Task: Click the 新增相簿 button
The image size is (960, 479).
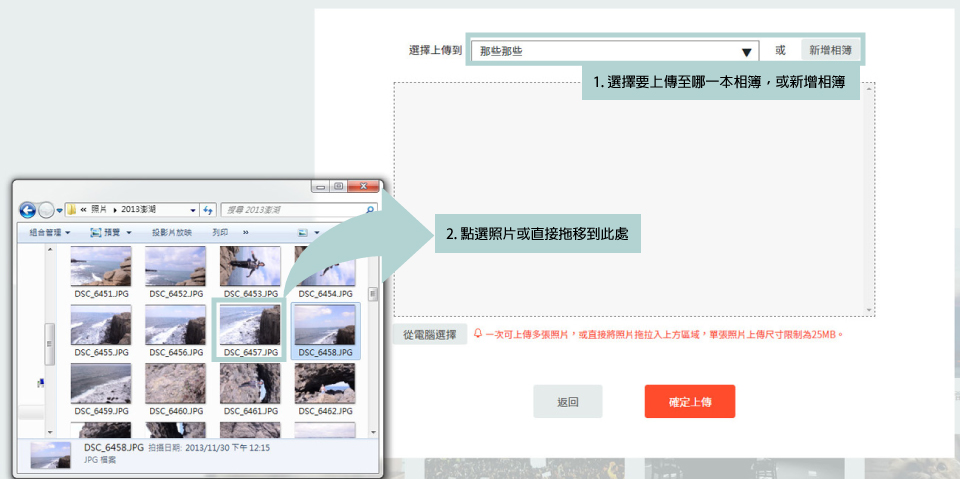Action: (831, 50)
